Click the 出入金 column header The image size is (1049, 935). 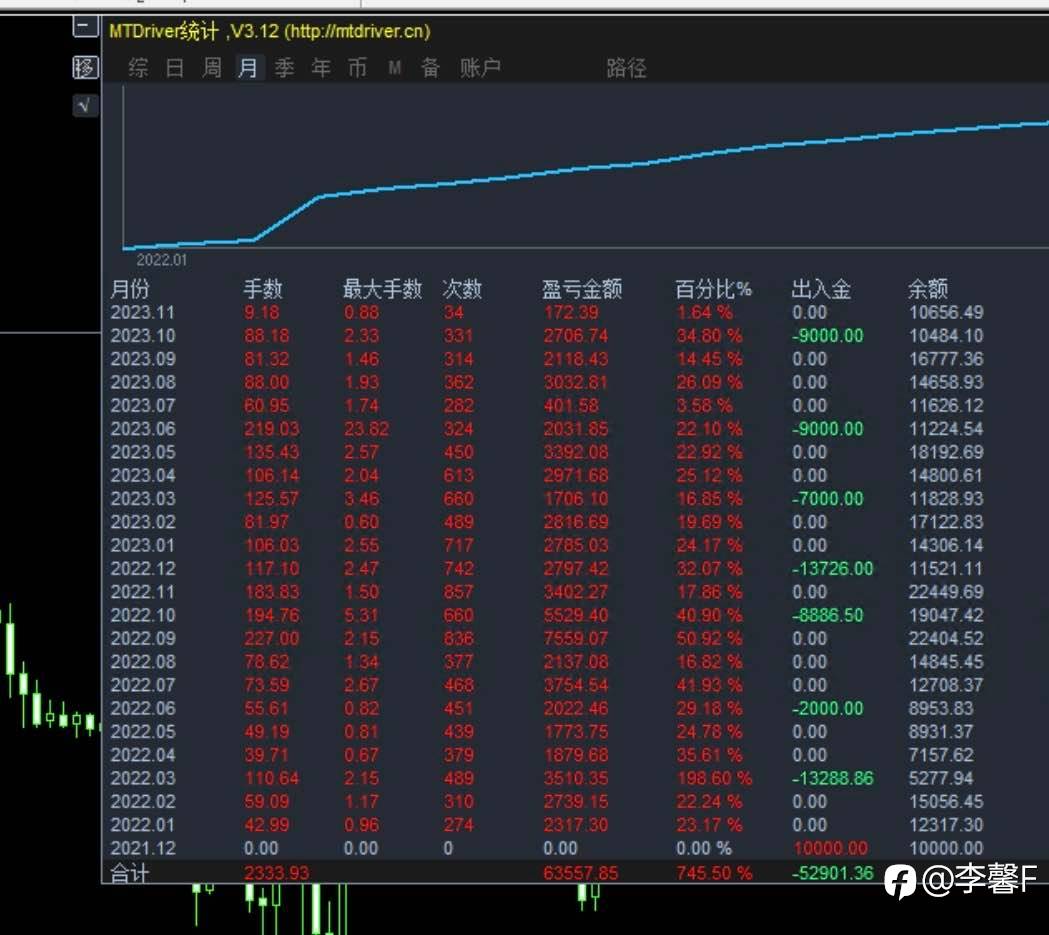click(x=821, y=289)
